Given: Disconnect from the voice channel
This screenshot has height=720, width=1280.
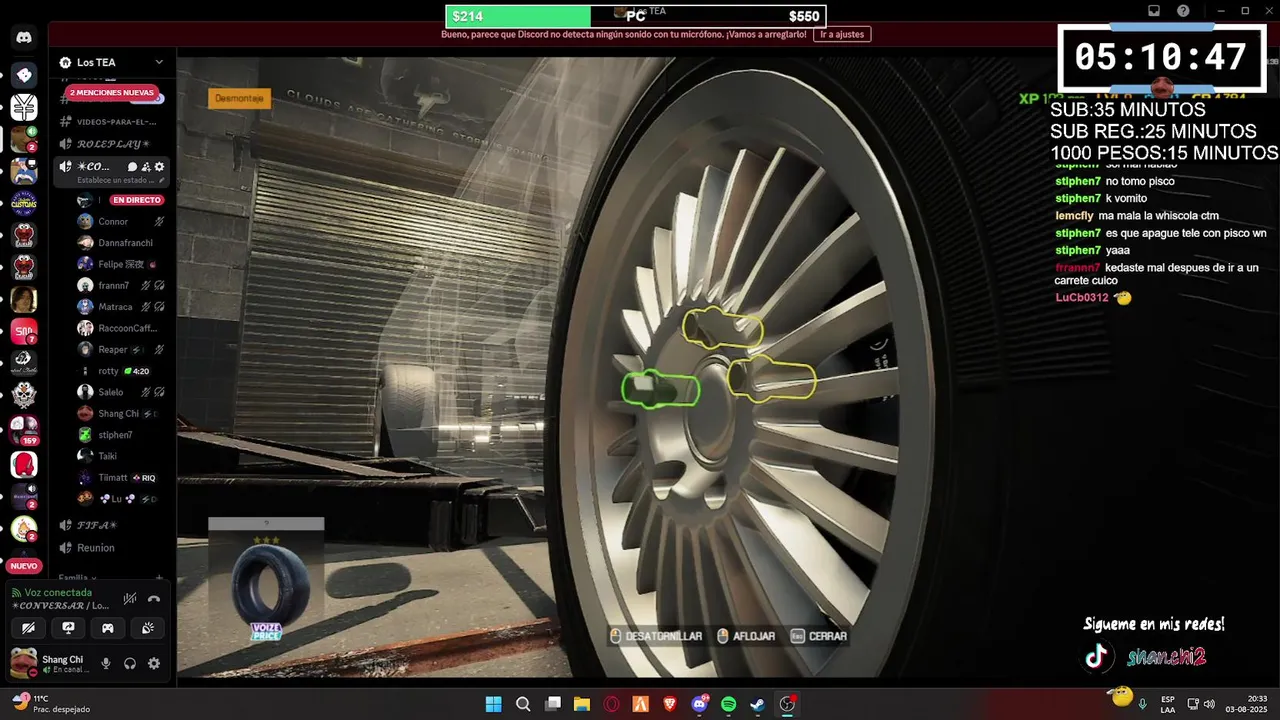Looking at the screenshot, I should point(154,599).
